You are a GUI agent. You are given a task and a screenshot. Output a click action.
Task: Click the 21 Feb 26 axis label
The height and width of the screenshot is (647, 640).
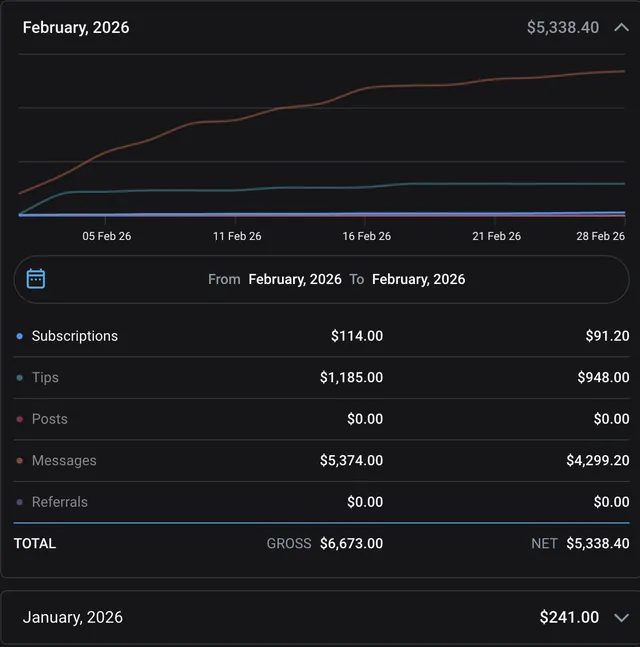click(x=496, y=236)
